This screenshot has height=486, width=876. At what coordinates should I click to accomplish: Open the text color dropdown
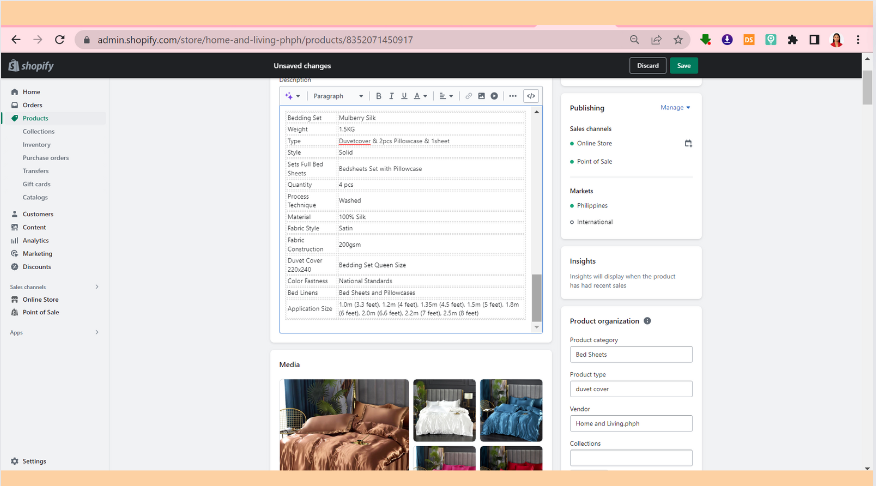[x=420, y=96]
